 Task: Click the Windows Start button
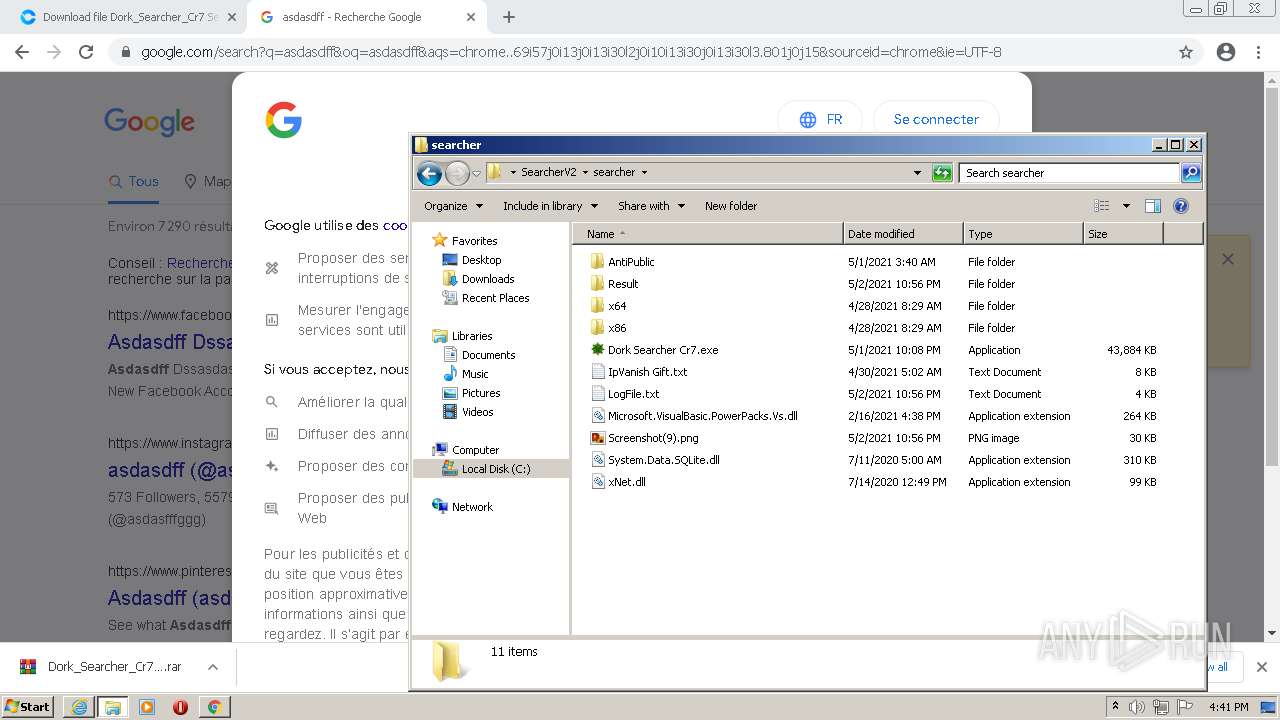click(28, 707)
